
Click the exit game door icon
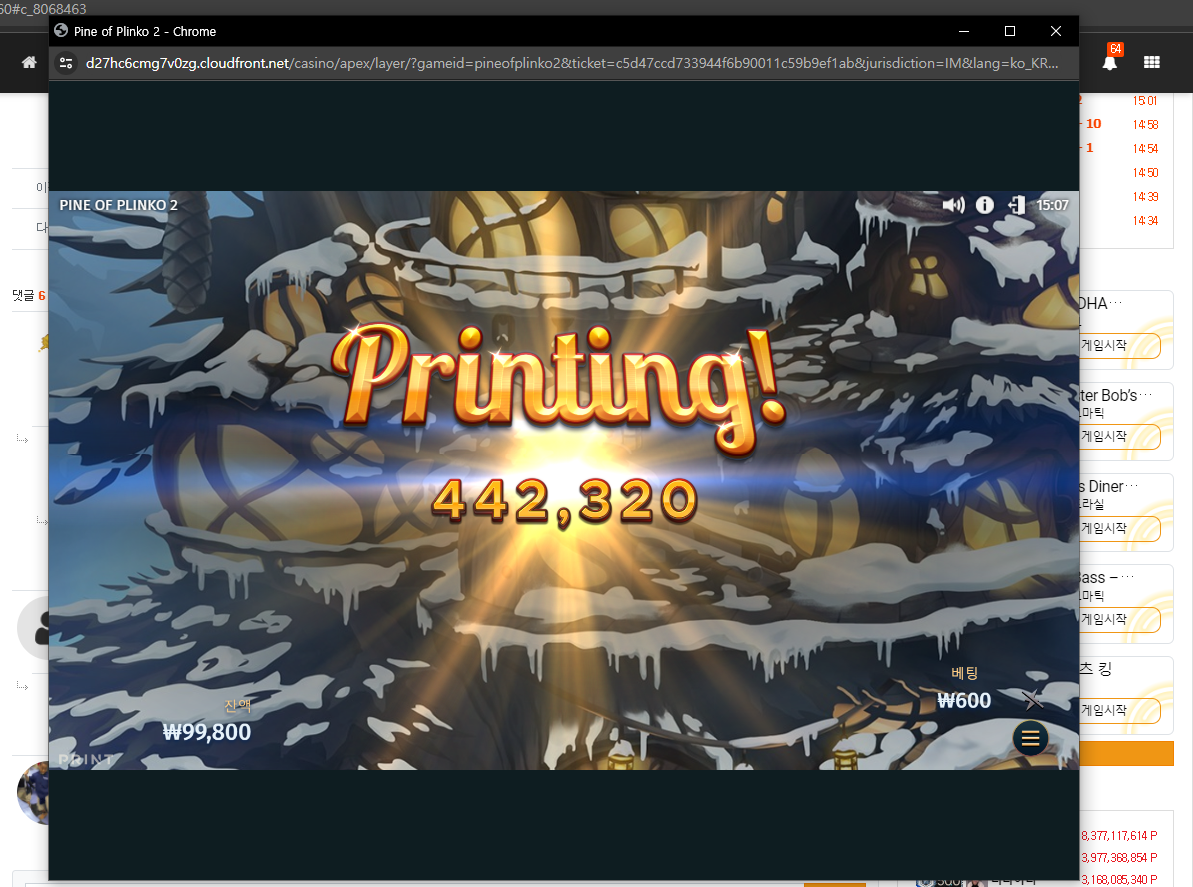click(1016, 205)
